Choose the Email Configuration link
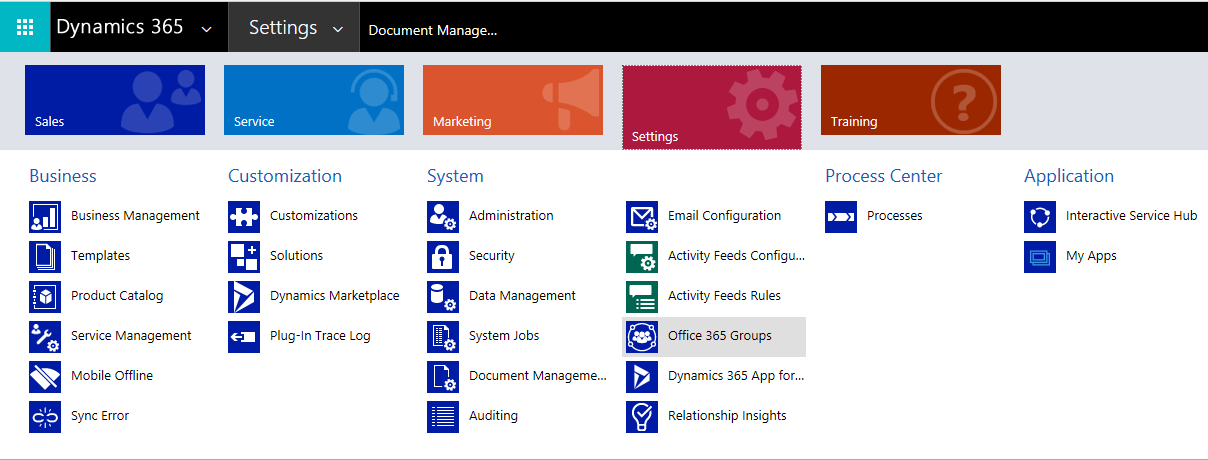Image resolution: width=1208 pixels, height=460 pixels. (725, 216)
